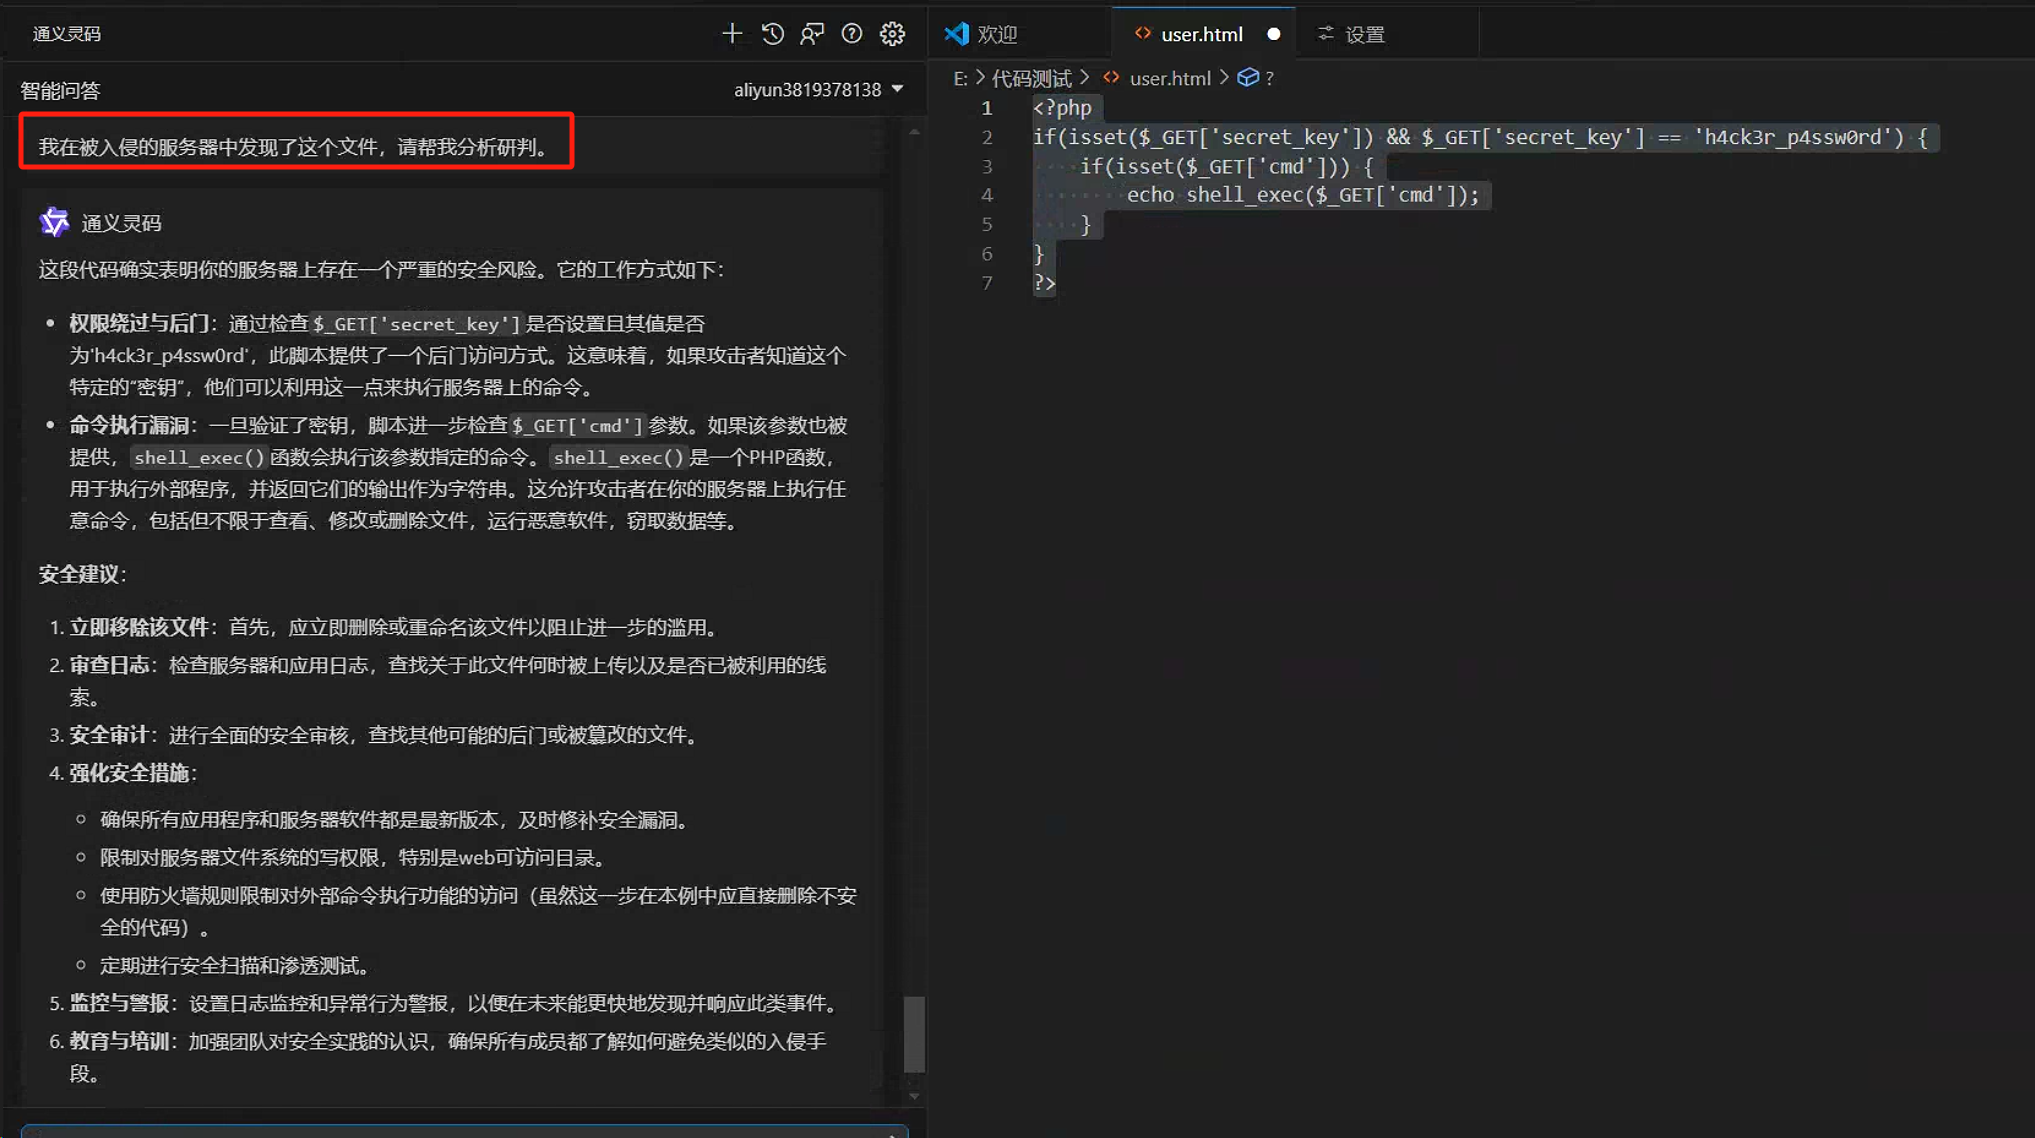Image resolution: width=2035 pixels, height=1138 pixels.
Task: Click the Tongyi Lingma avatar logo
Action: 54,222
